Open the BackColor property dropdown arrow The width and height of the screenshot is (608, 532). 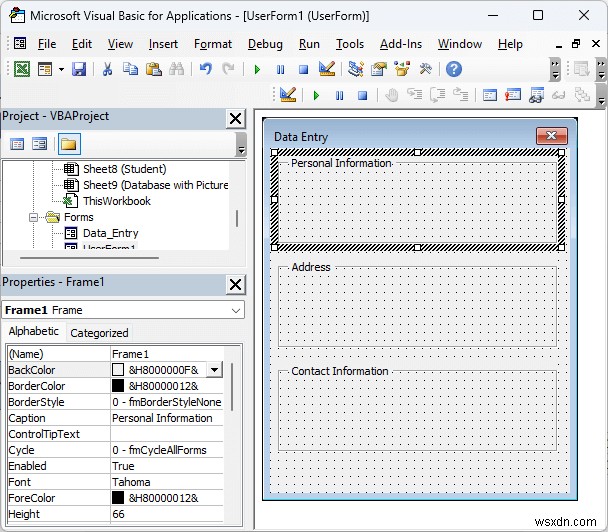pyautogui.click(x=214, y=370)
